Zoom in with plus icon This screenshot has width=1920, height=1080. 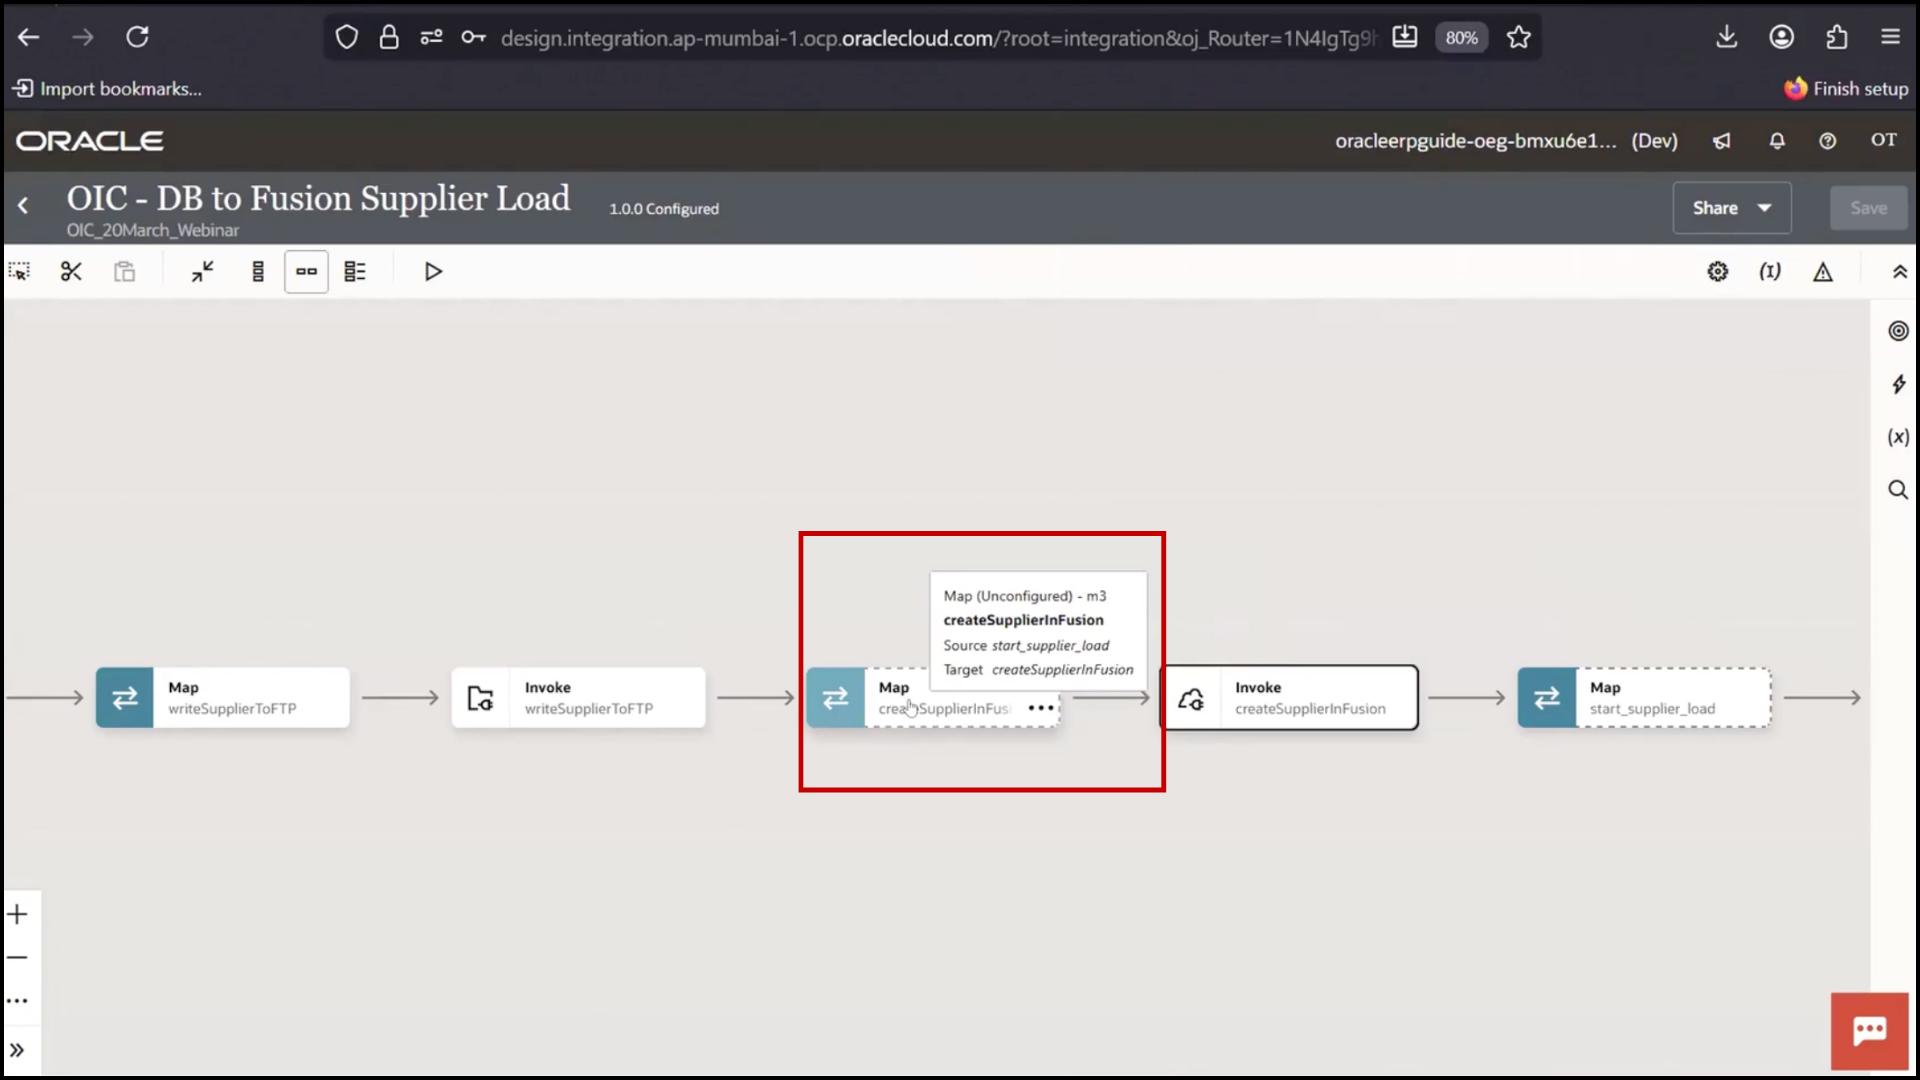pos(17,914)
